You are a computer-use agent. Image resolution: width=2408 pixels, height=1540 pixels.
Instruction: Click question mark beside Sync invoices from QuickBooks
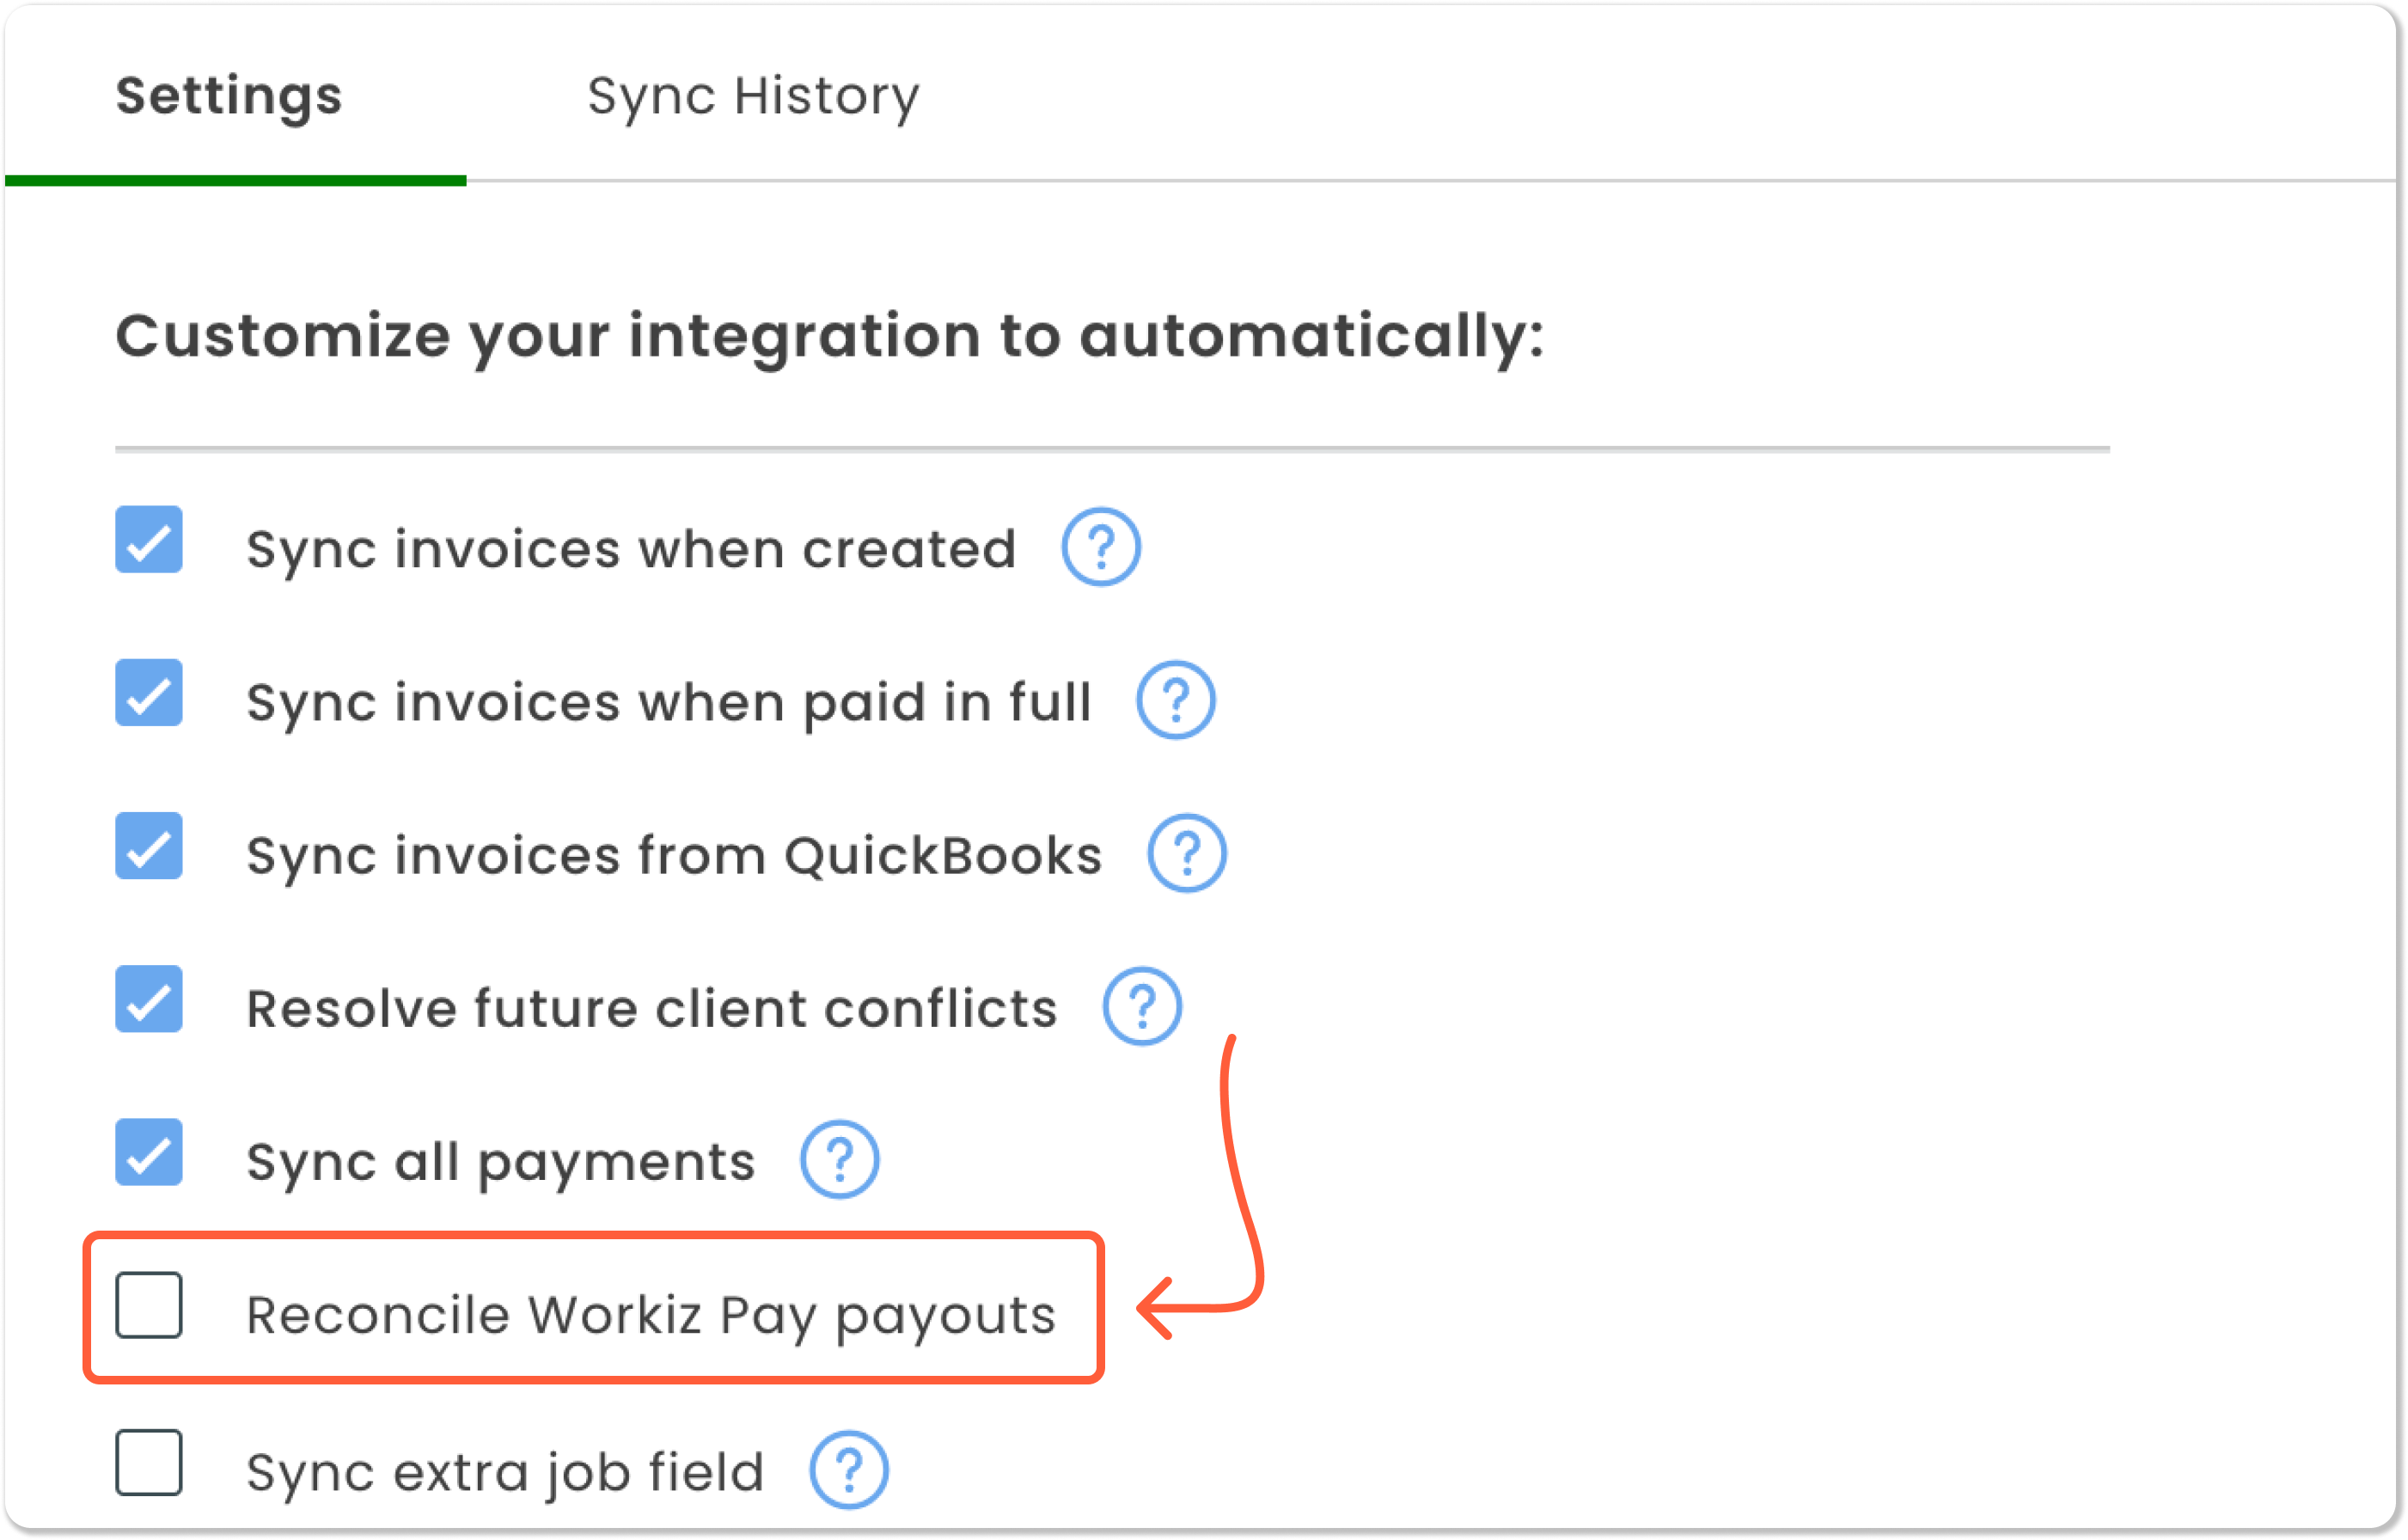1186,853
